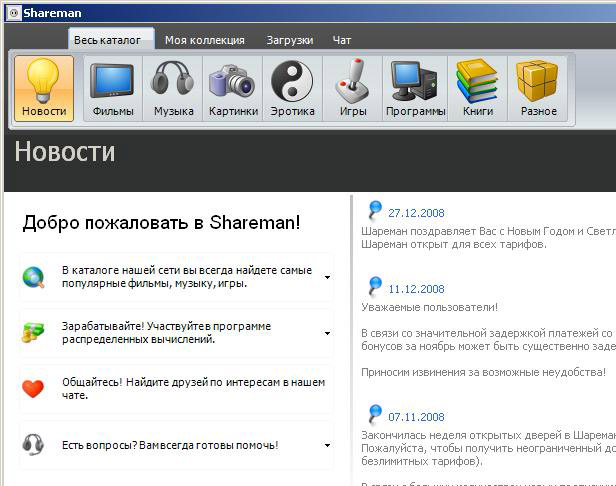Open the Книги stacked books category
This screenshot has width=616, height=486.
click(x=478, y=88)
